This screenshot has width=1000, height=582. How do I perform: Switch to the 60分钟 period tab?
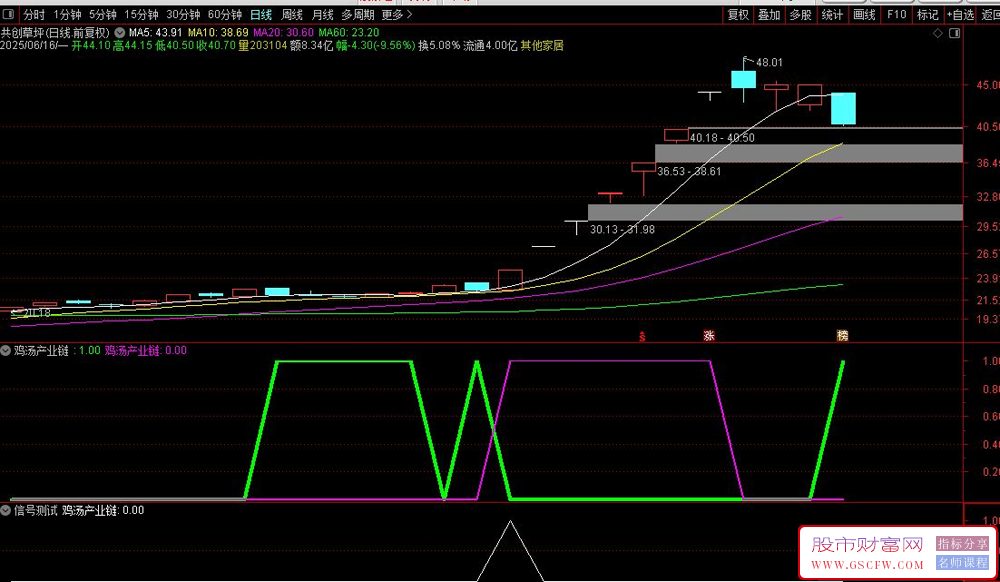pyautogui.click(x=225, y=14)
